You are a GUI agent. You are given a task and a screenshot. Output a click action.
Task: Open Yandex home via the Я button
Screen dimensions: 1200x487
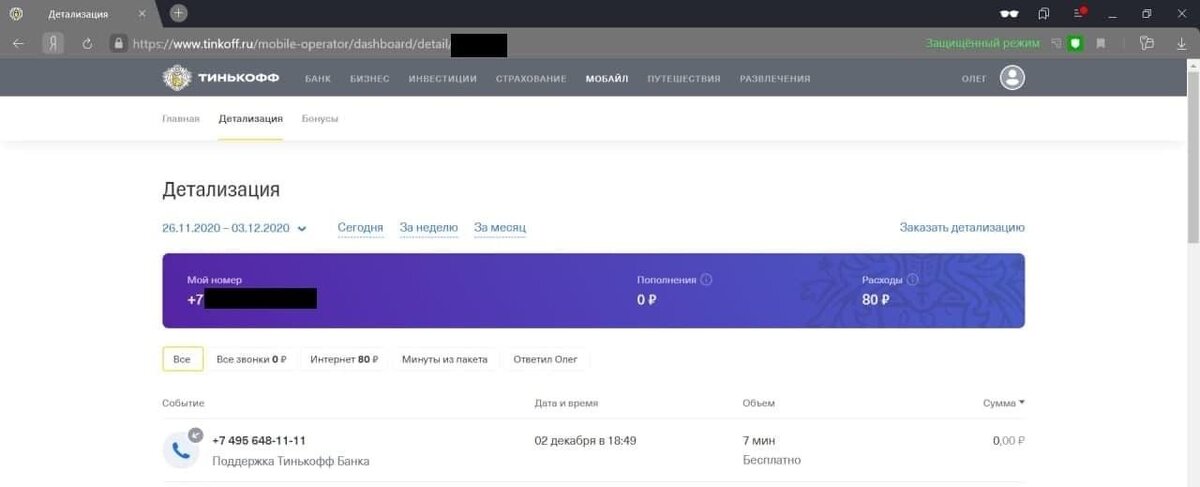click(53, 43)
